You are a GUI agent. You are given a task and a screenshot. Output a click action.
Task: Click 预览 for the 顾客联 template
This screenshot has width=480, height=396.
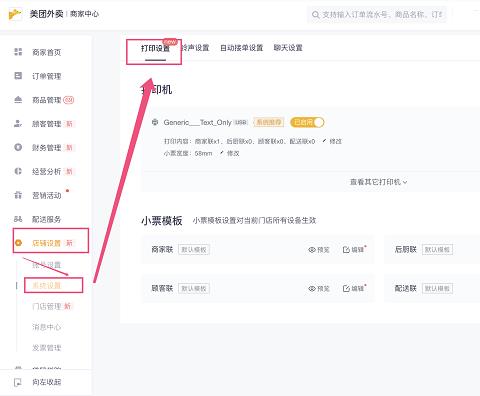pyautogui.click(x=323, y=288)
